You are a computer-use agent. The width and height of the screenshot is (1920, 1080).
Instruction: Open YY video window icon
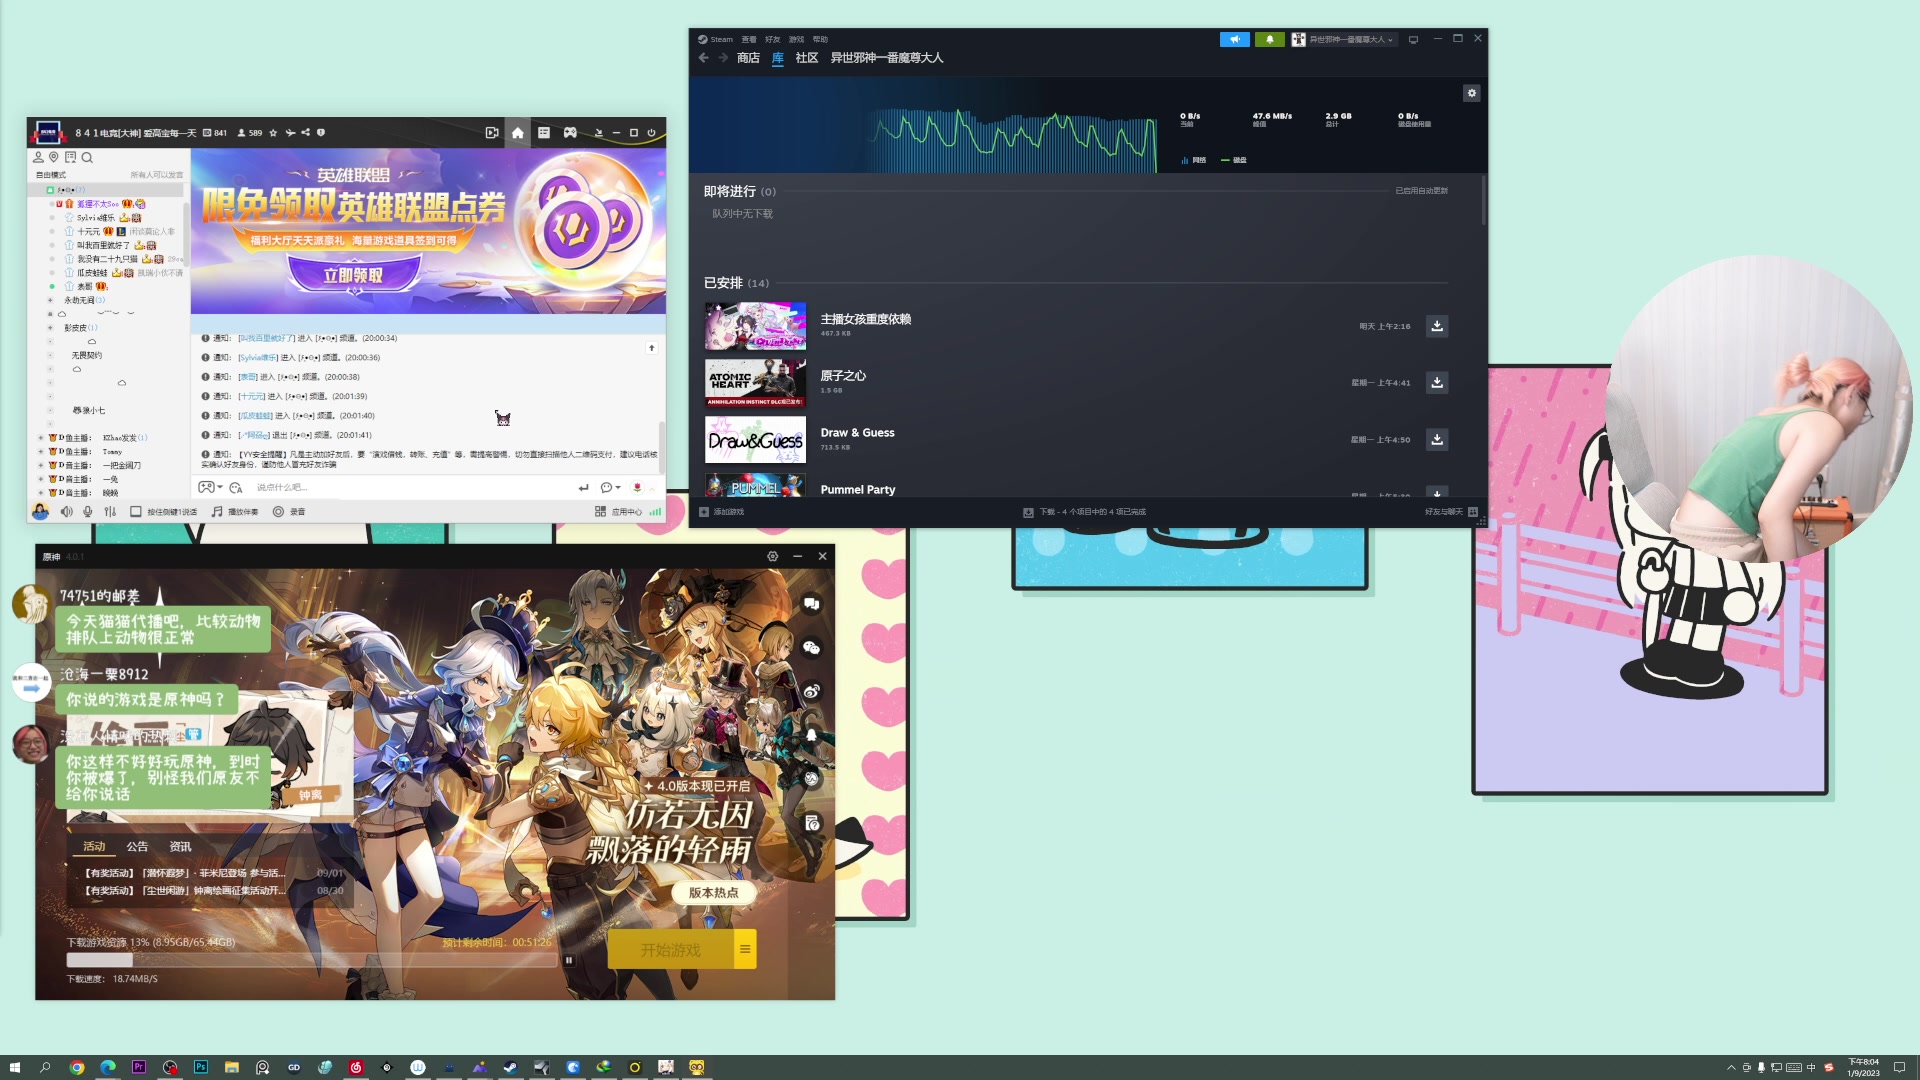pos(492,132)
